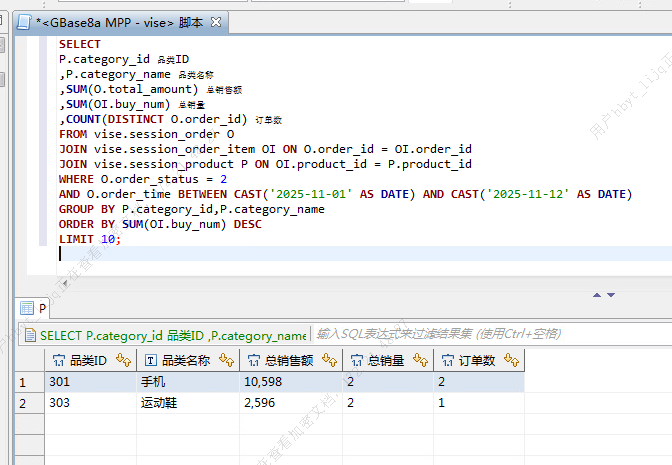Click 订单数 cell in the 手机 row
The image size is (672, 465).
pyautogui.click(x=479, y=382)
